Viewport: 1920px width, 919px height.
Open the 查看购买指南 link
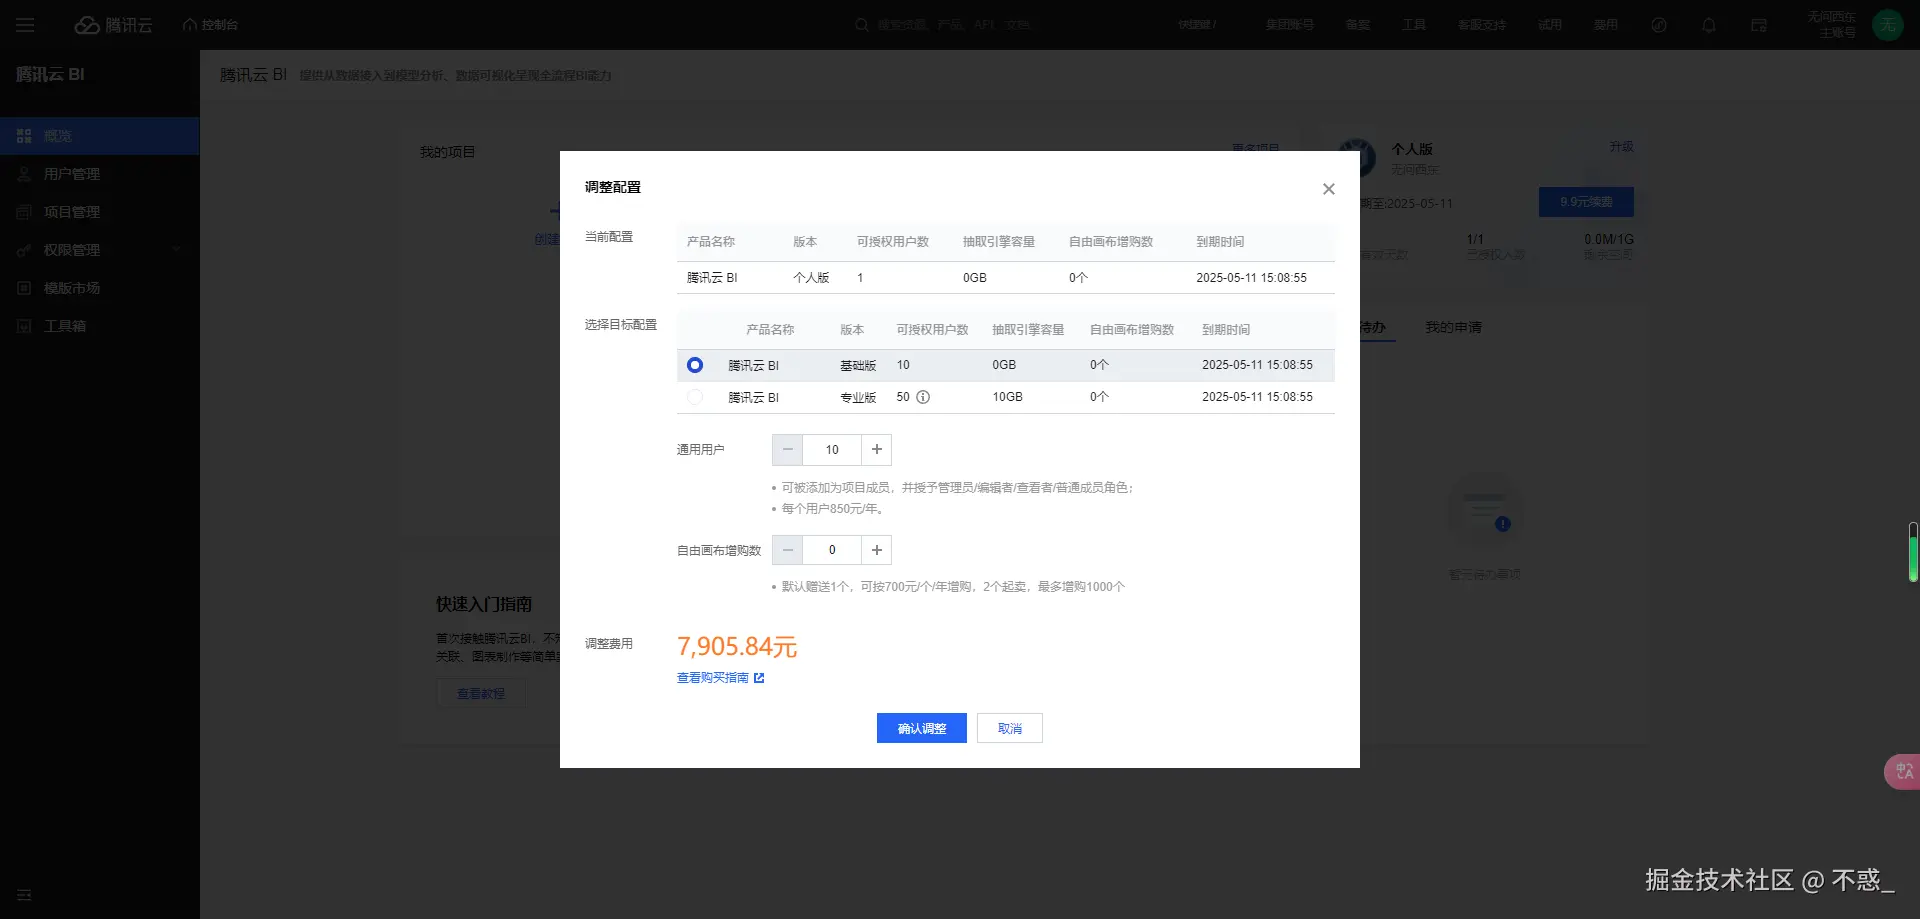pos(713,678)
